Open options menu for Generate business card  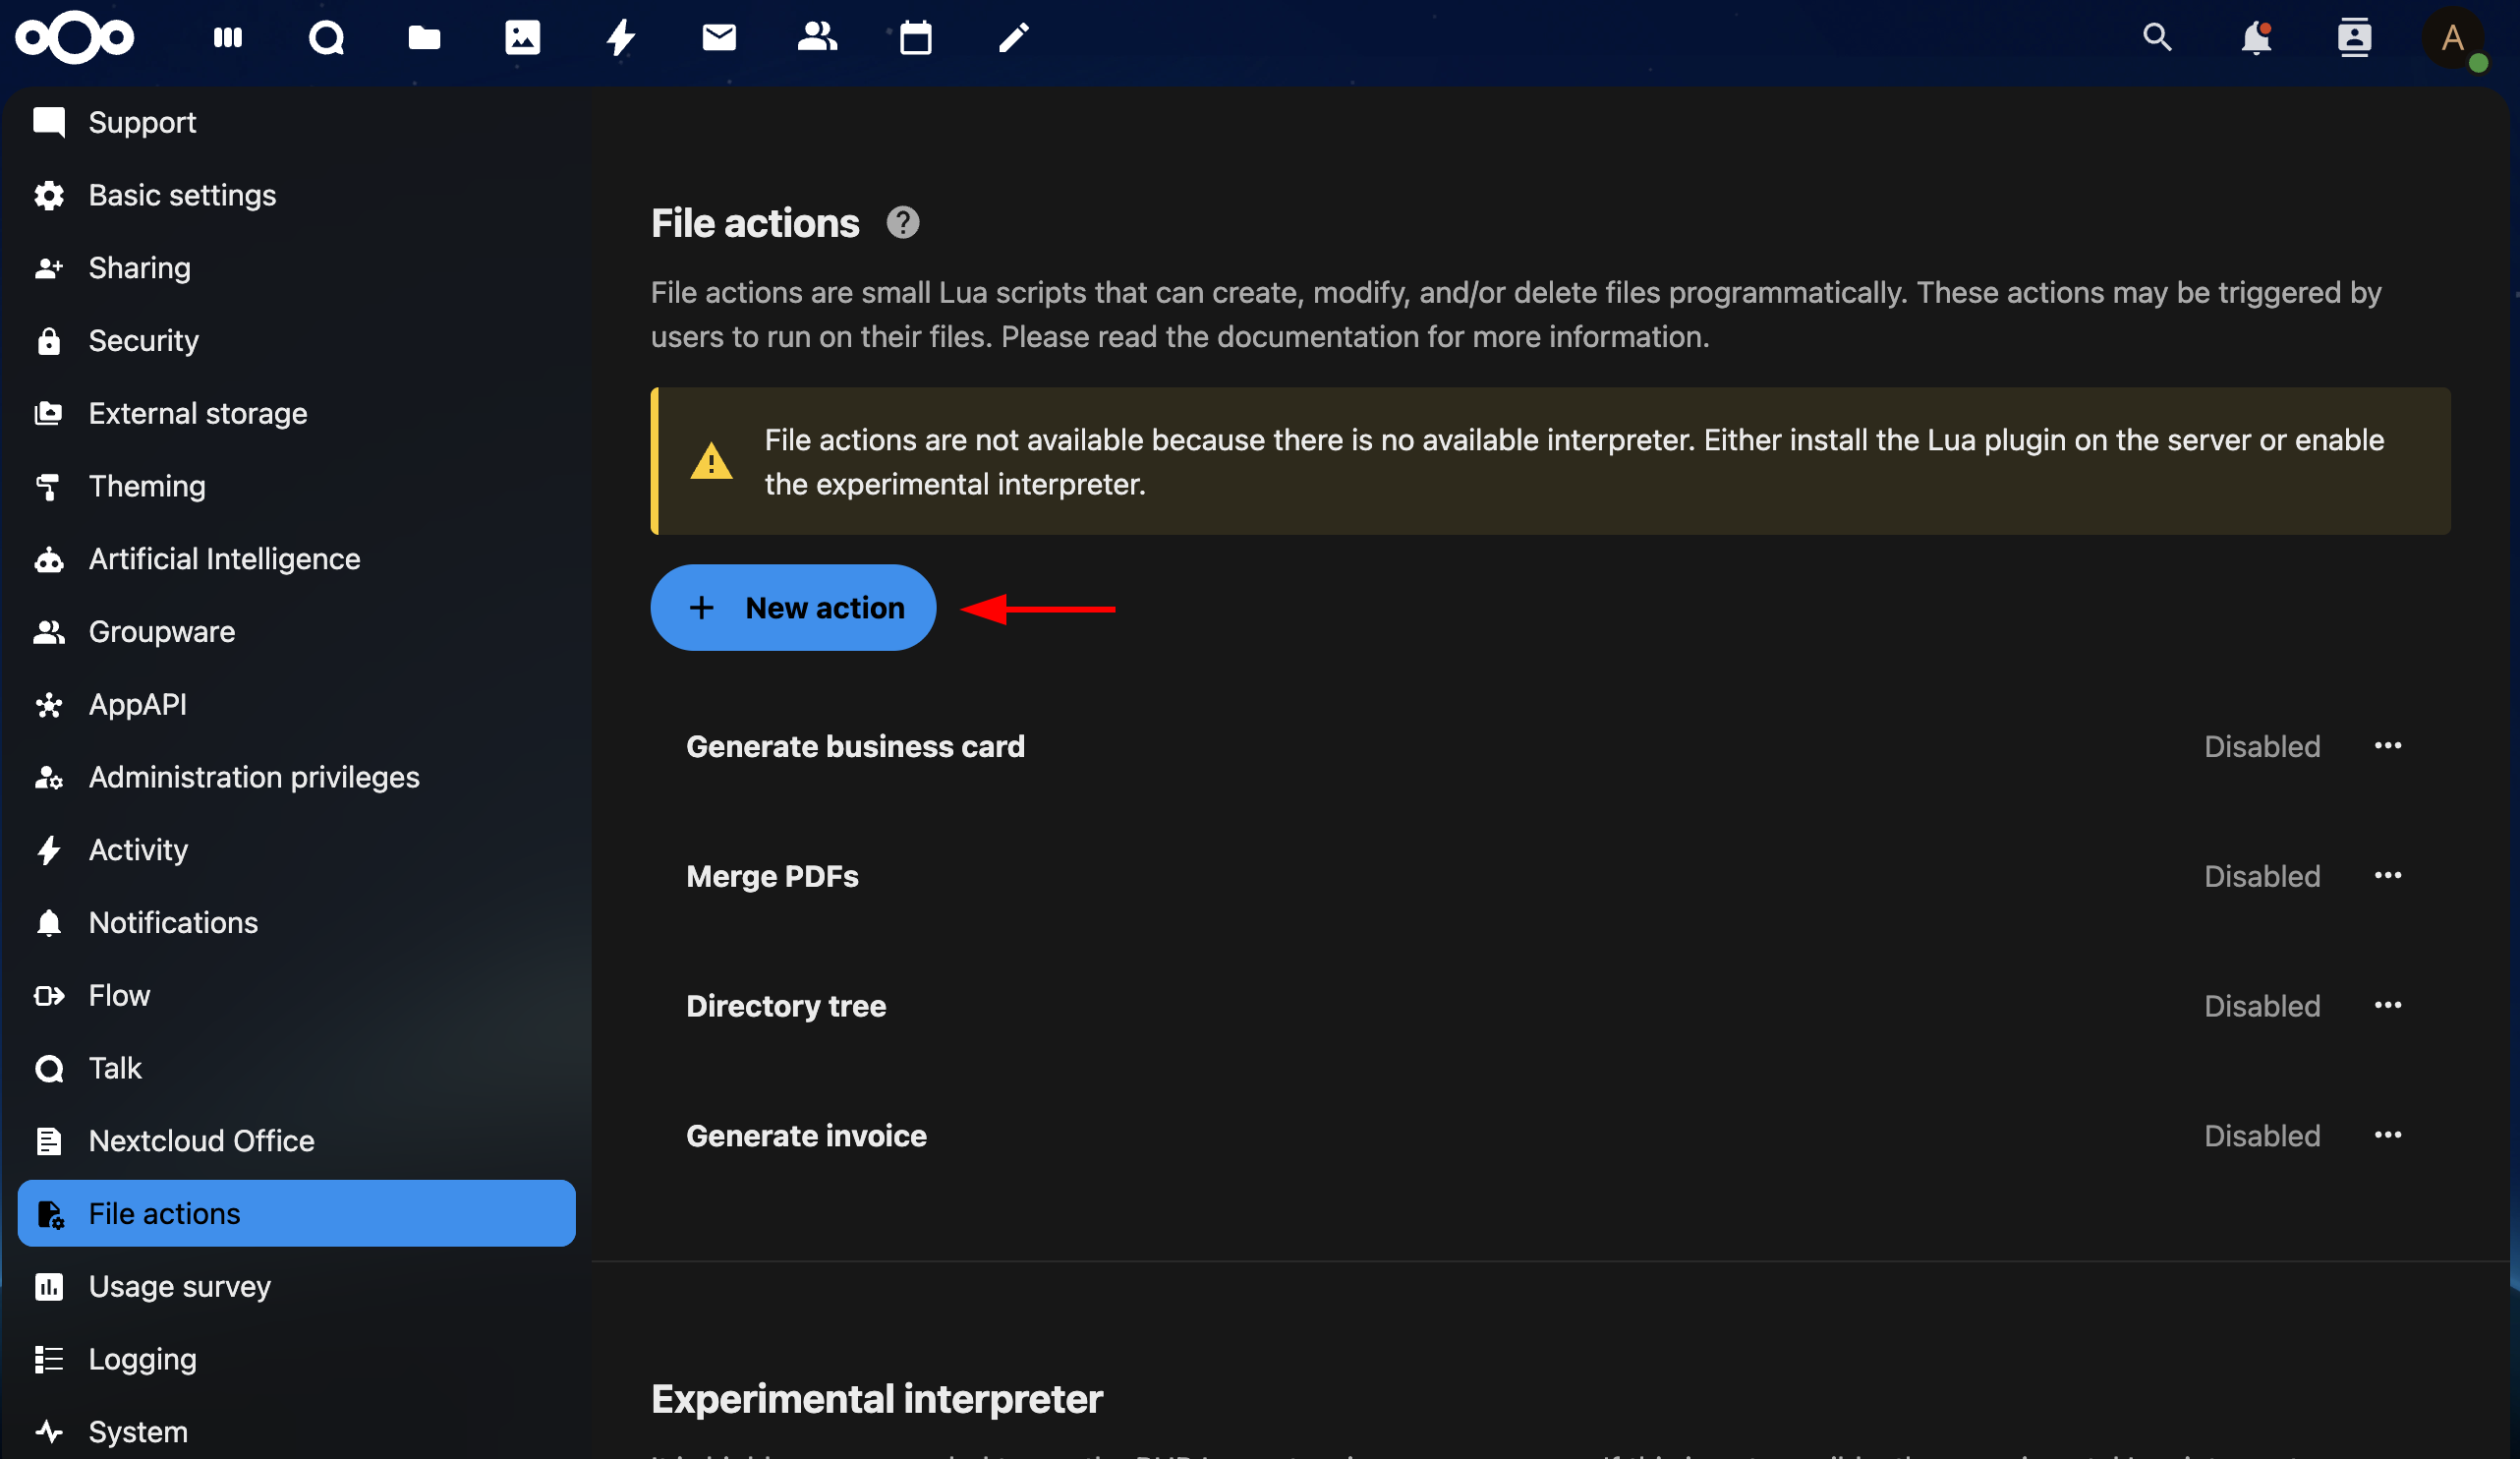(x=2388, y=746)
